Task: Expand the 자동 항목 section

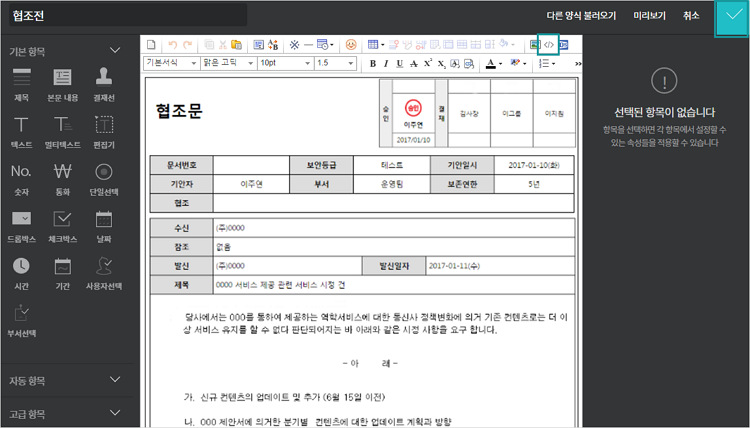Action: (x=115, y=380)
